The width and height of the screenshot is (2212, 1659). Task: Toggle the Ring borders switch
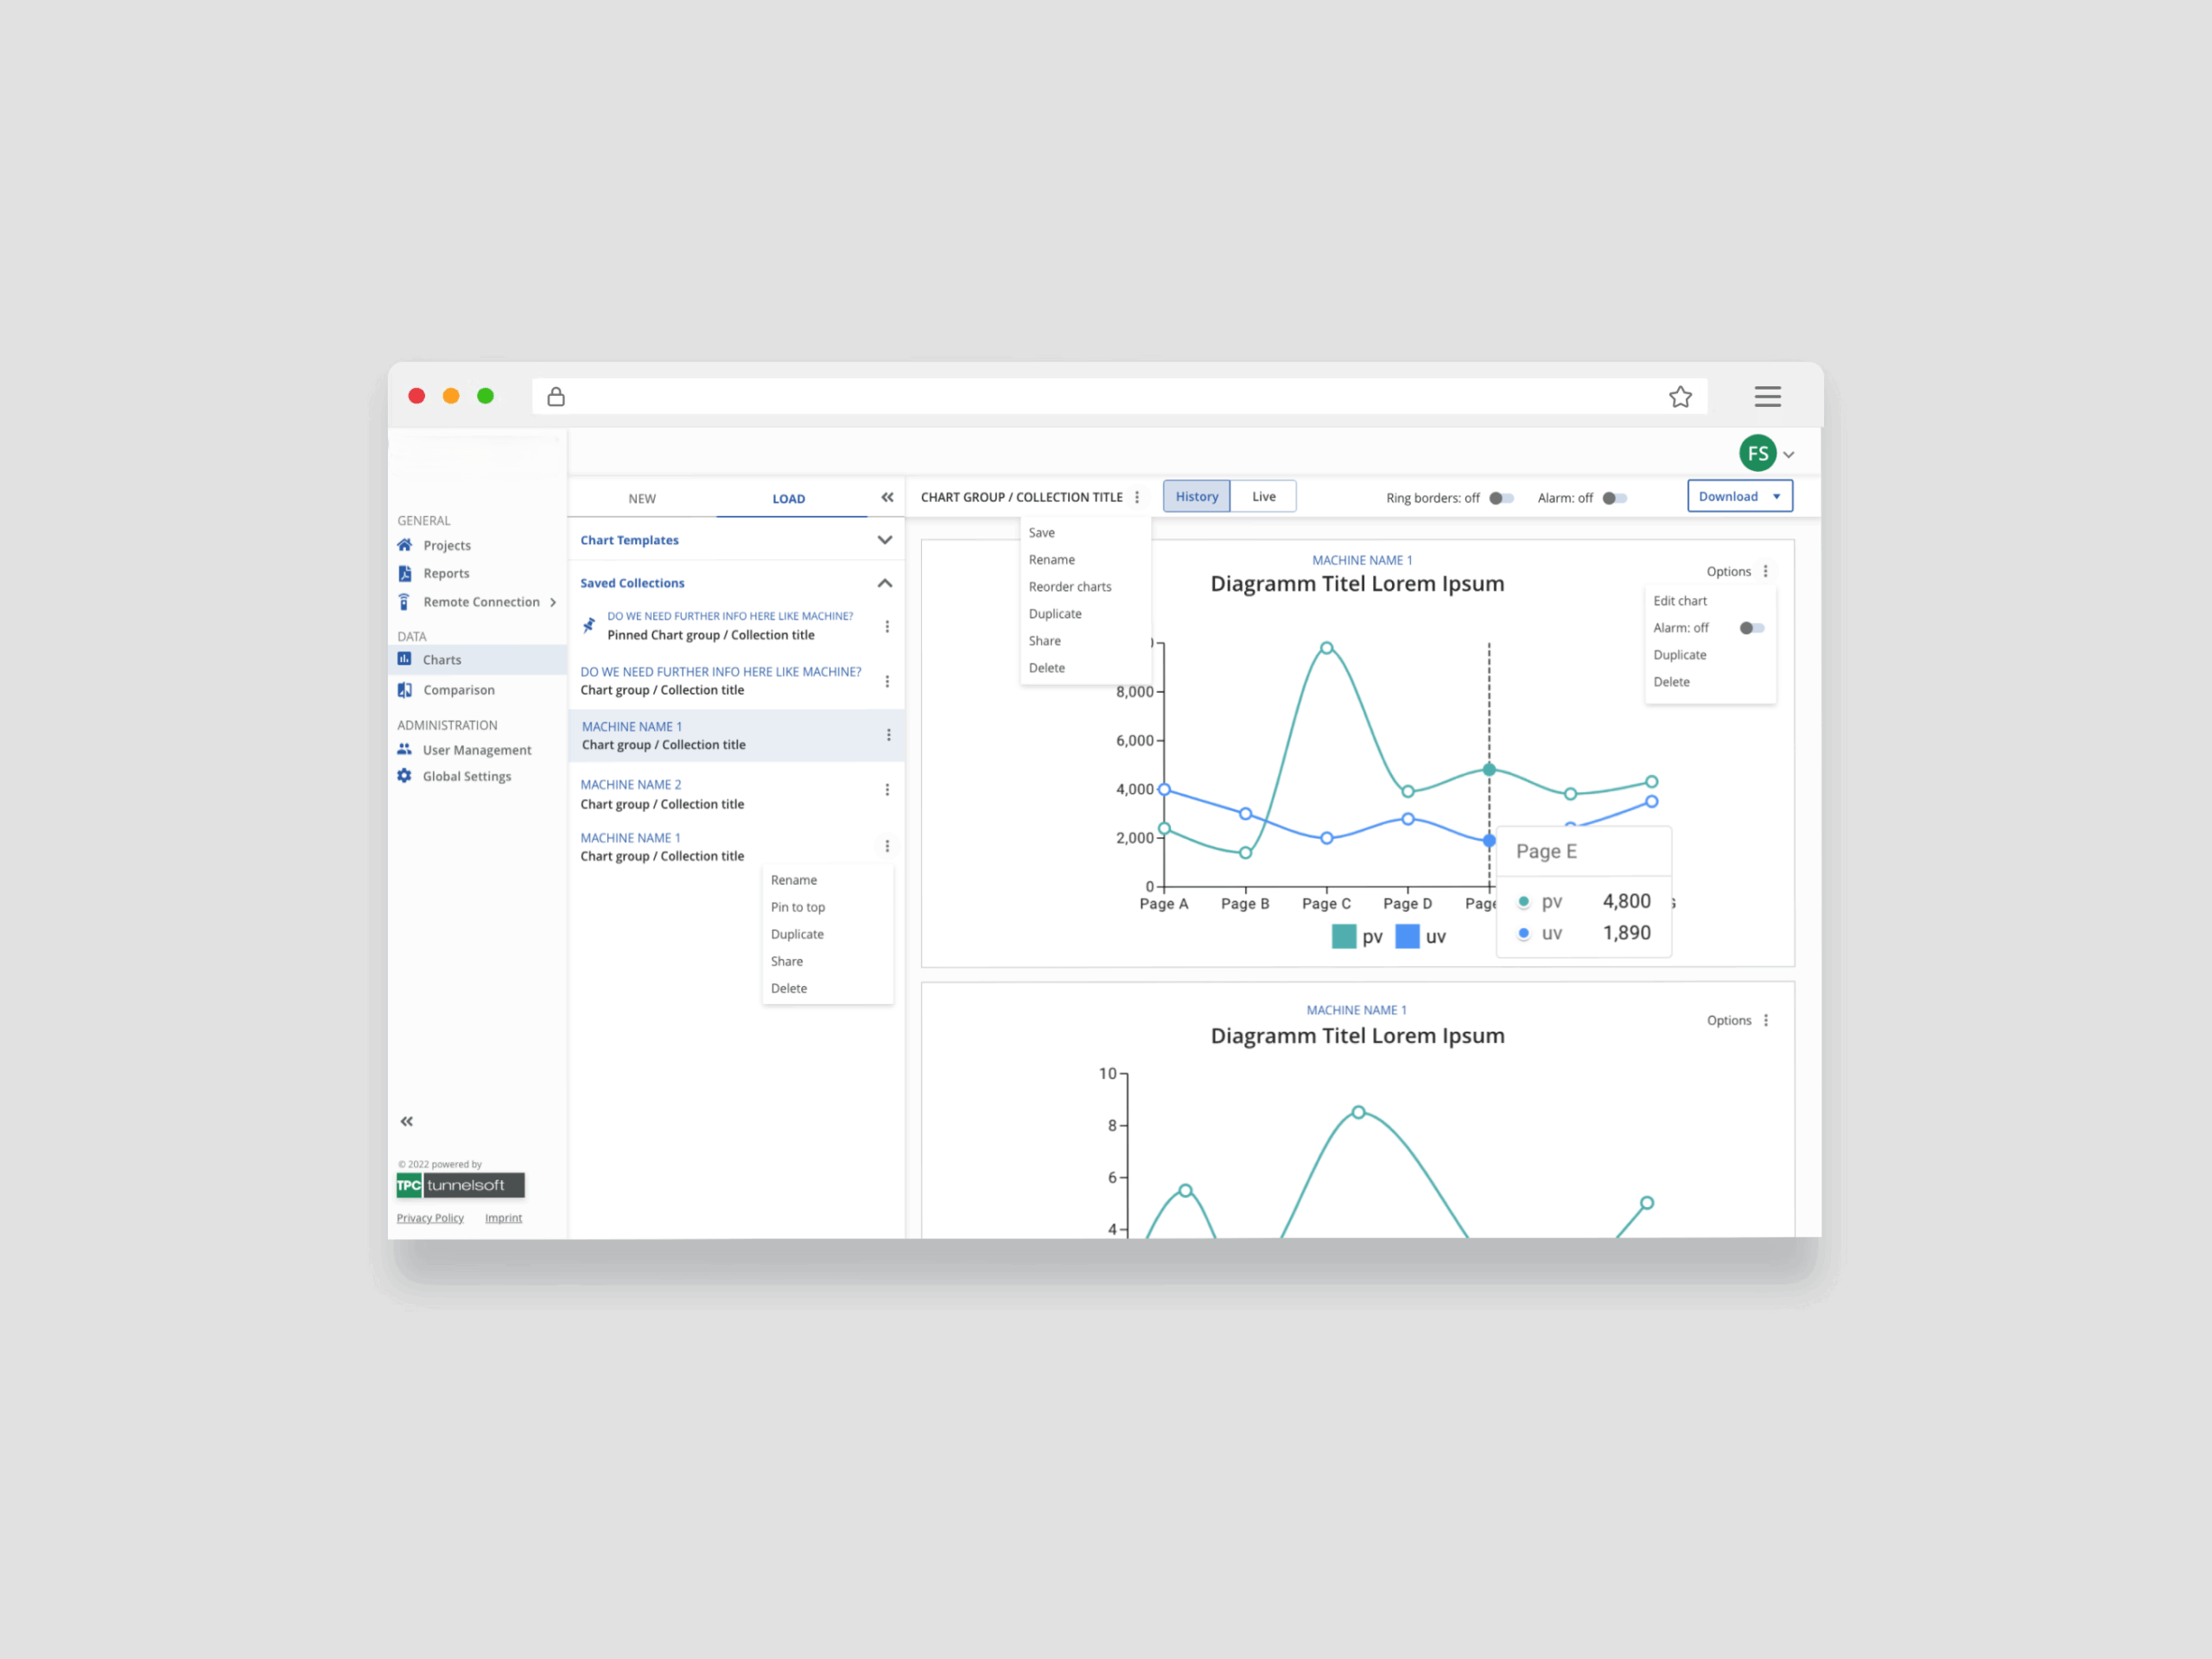(1501, 498)
